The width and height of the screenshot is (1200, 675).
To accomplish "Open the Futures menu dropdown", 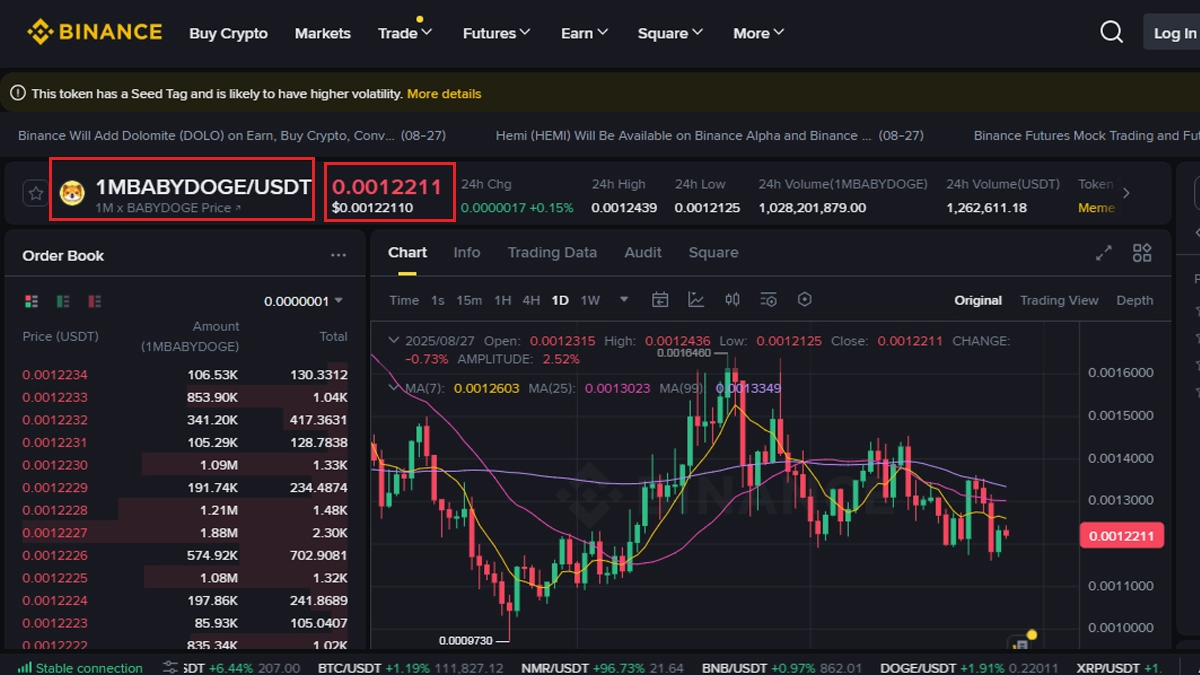I will pos(496,33).
